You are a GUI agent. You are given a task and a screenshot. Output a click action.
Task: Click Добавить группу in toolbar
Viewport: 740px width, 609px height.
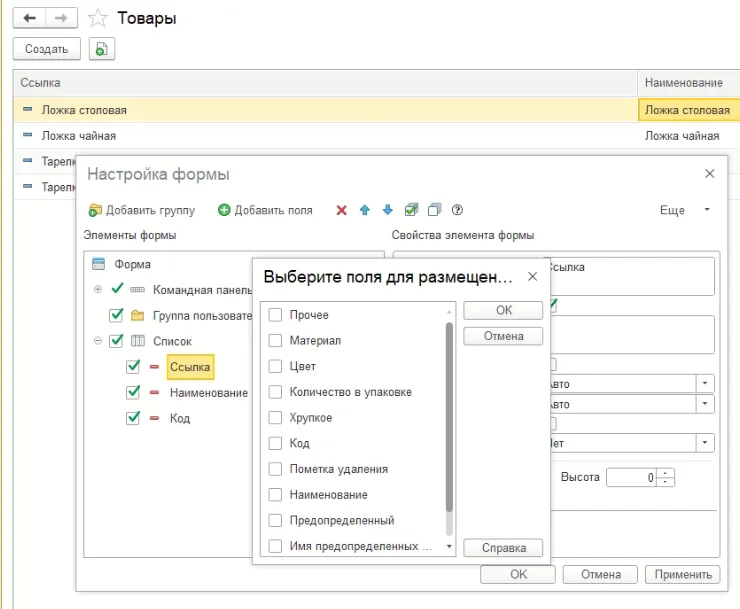tap(142, 210)
